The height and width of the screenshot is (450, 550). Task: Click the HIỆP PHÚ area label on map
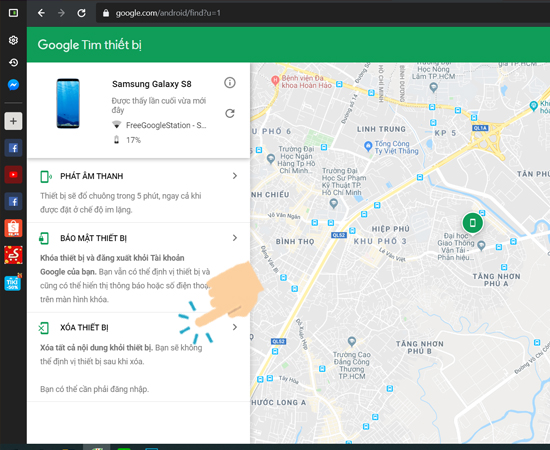click(390, 229)
